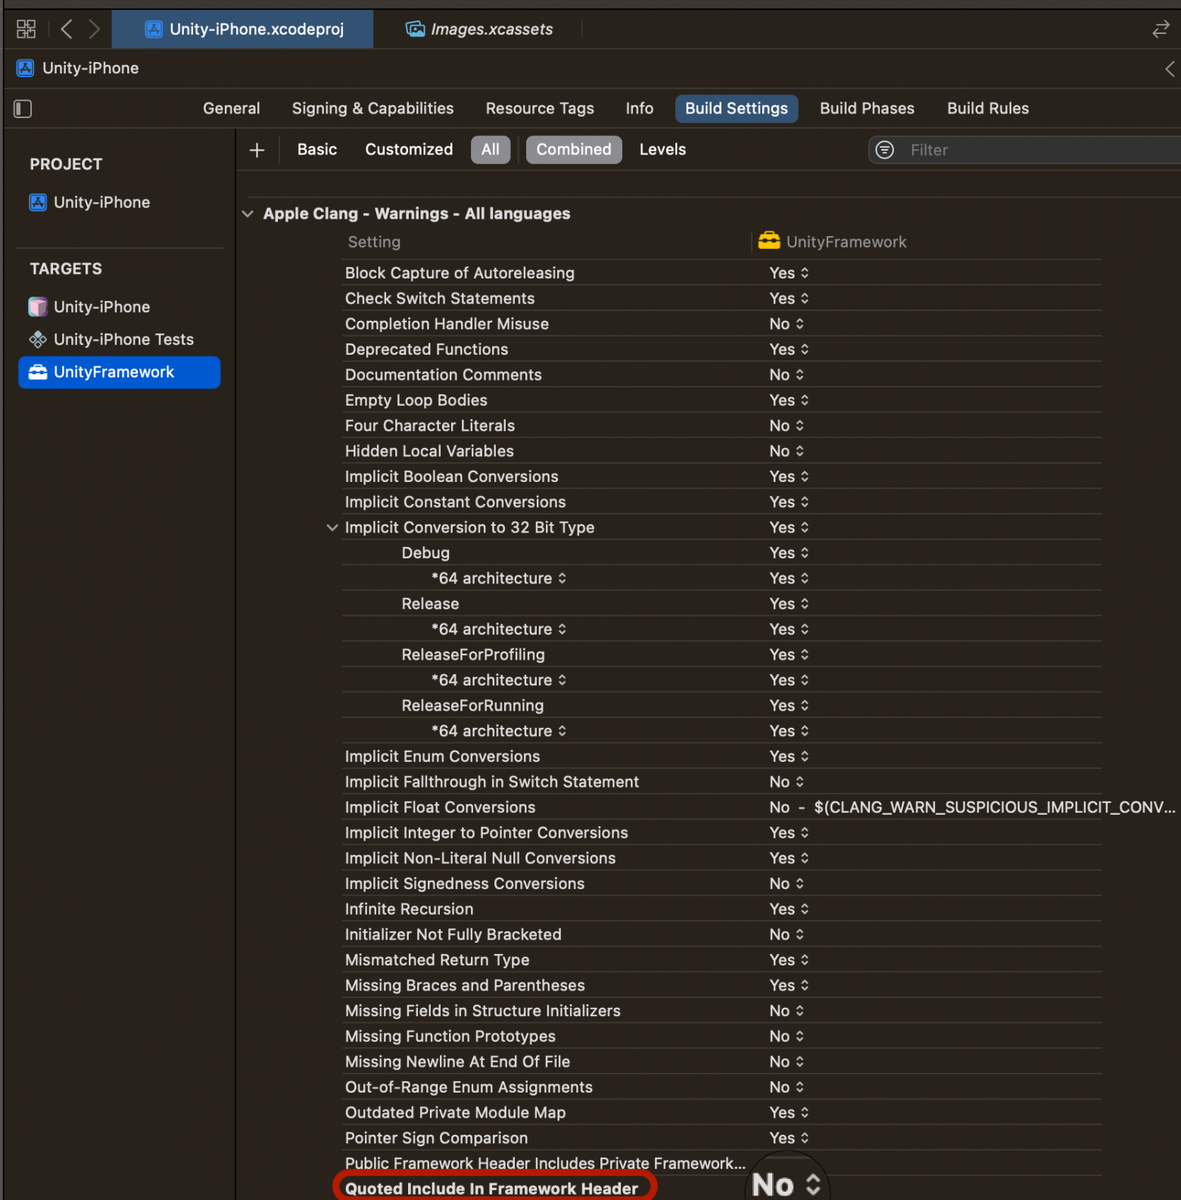
Task: Open the Build Phases tab
Action: pyautogui.click(x=867, y=108)
